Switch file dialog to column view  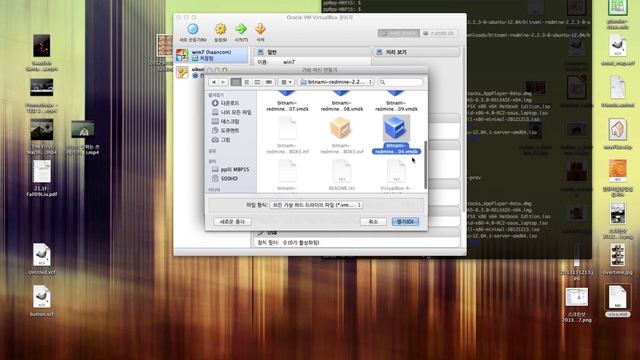[x=257, y=82]
